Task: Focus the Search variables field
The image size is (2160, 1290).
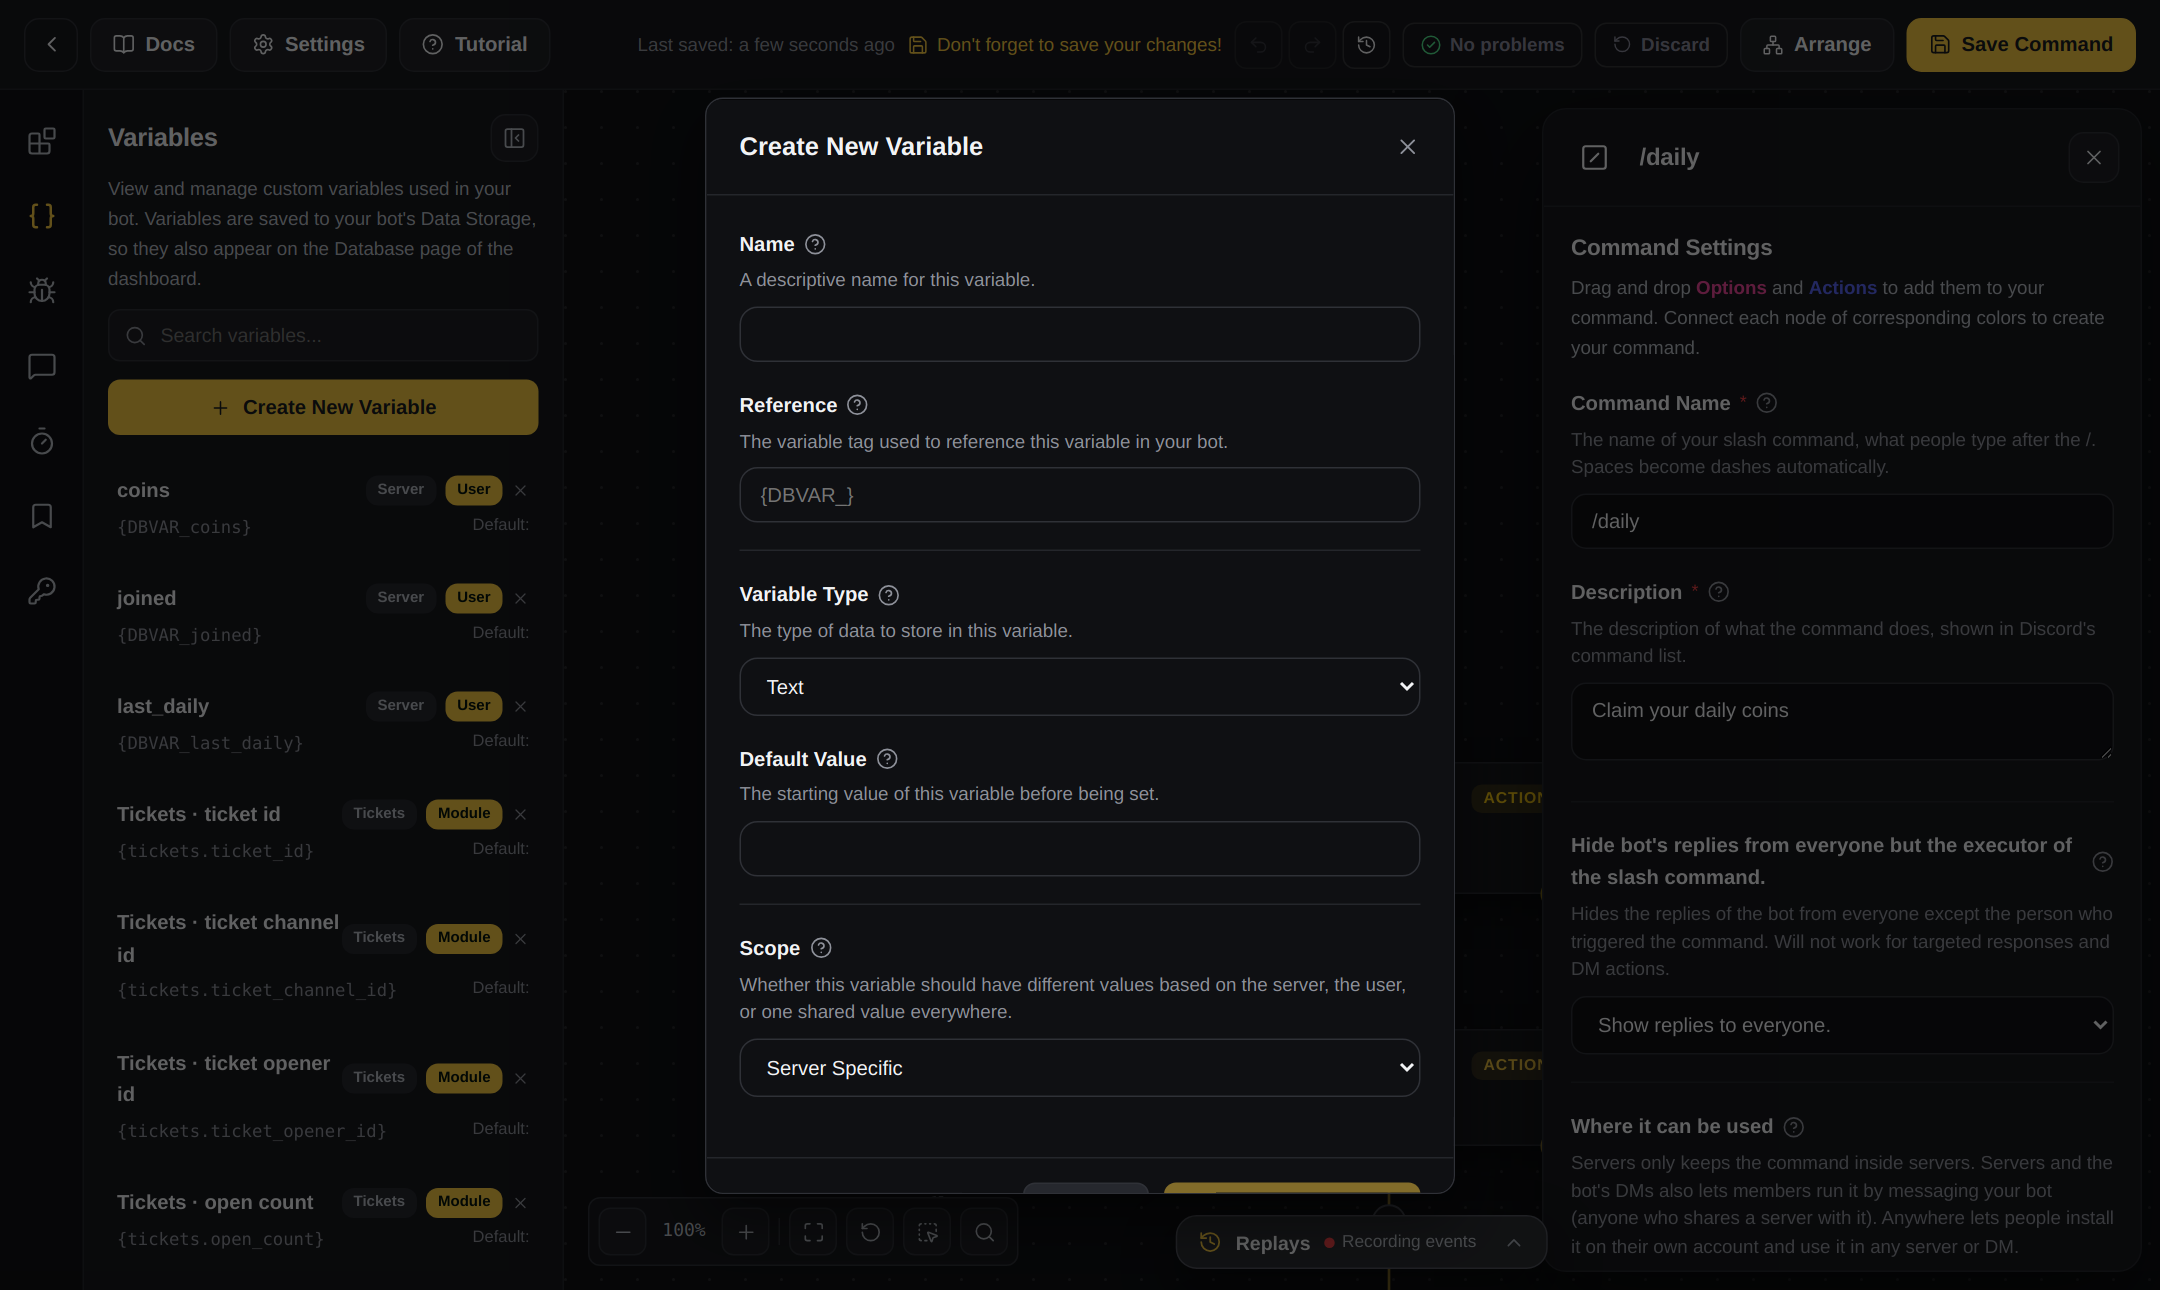Action: pyautogui.click(x=323, y=336)
